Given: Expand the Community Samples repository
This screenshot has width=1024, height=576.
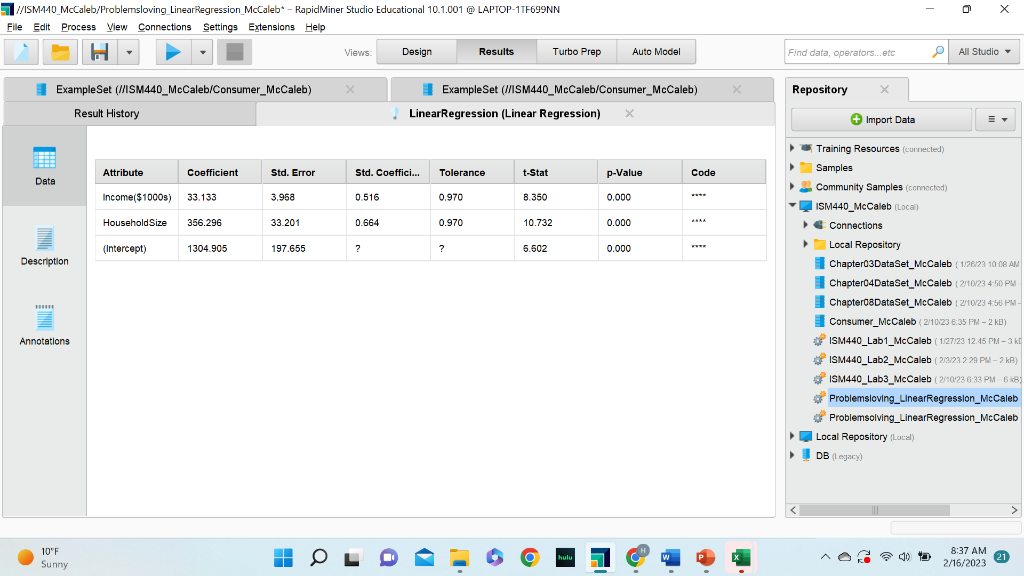Looking at the screenshot, I should tap(792, 187).
